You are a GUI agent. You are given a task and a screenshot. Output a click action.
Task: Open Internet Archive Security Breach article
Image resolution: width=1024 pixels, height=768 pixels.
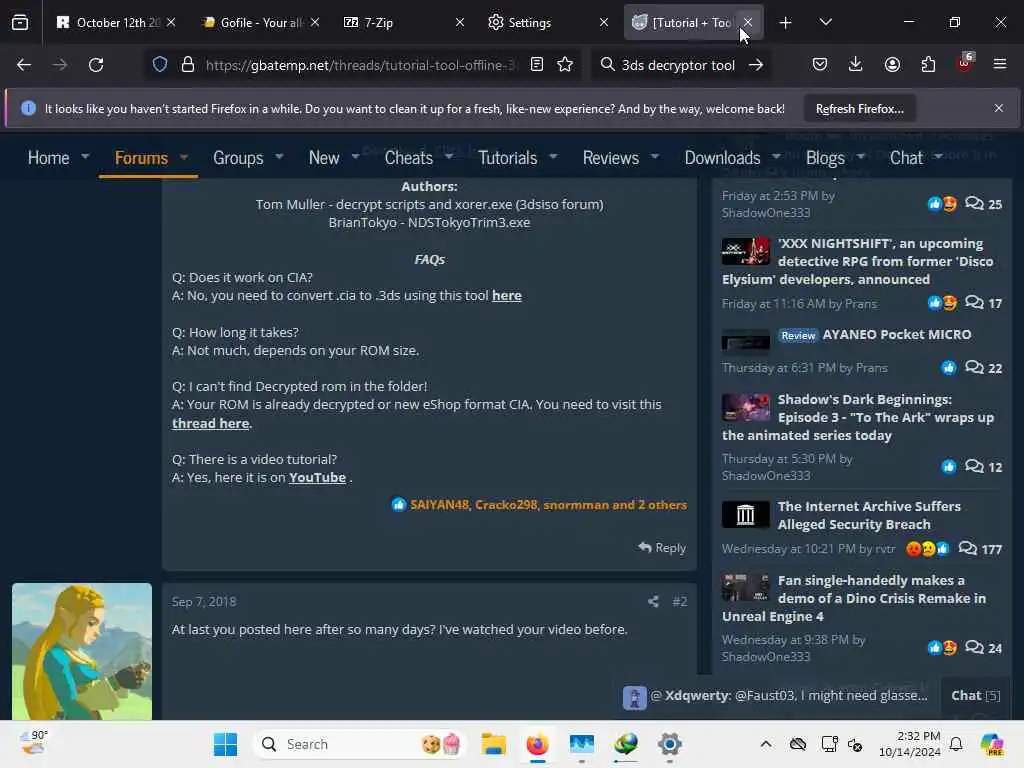coord(869,515)
